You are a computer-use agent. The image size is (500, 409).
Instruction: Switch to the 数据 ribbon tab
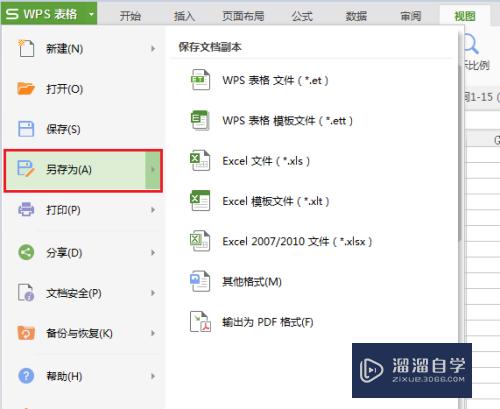(356, 16)
